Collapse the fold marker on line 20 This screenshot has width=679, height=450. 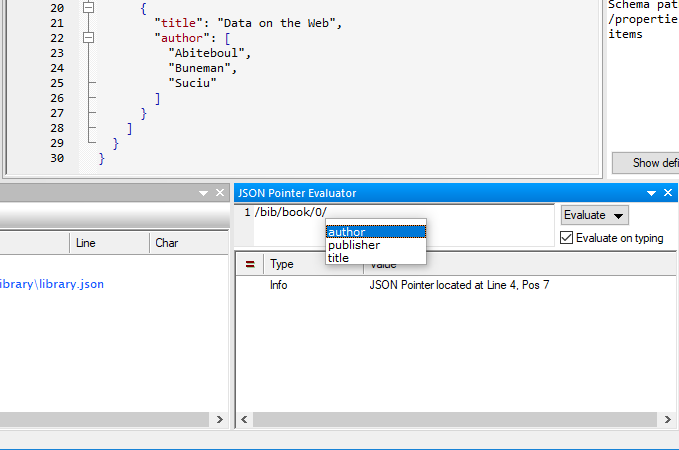(88, 7)
